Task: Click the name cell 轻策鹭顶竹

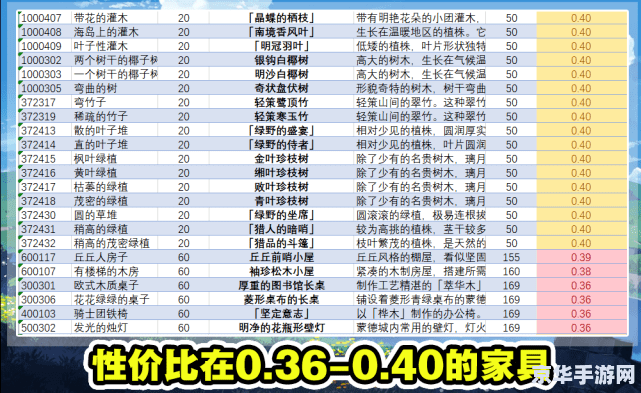Action: click(x=281, y=102)
